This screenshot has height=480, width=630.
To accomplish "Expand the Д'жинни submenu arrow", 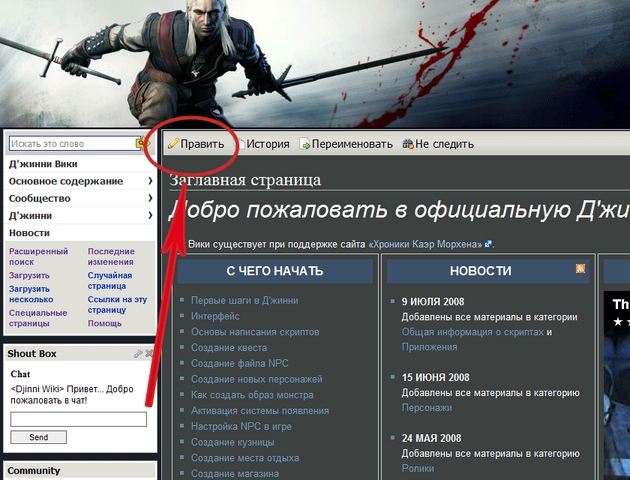I will [150, 216].
